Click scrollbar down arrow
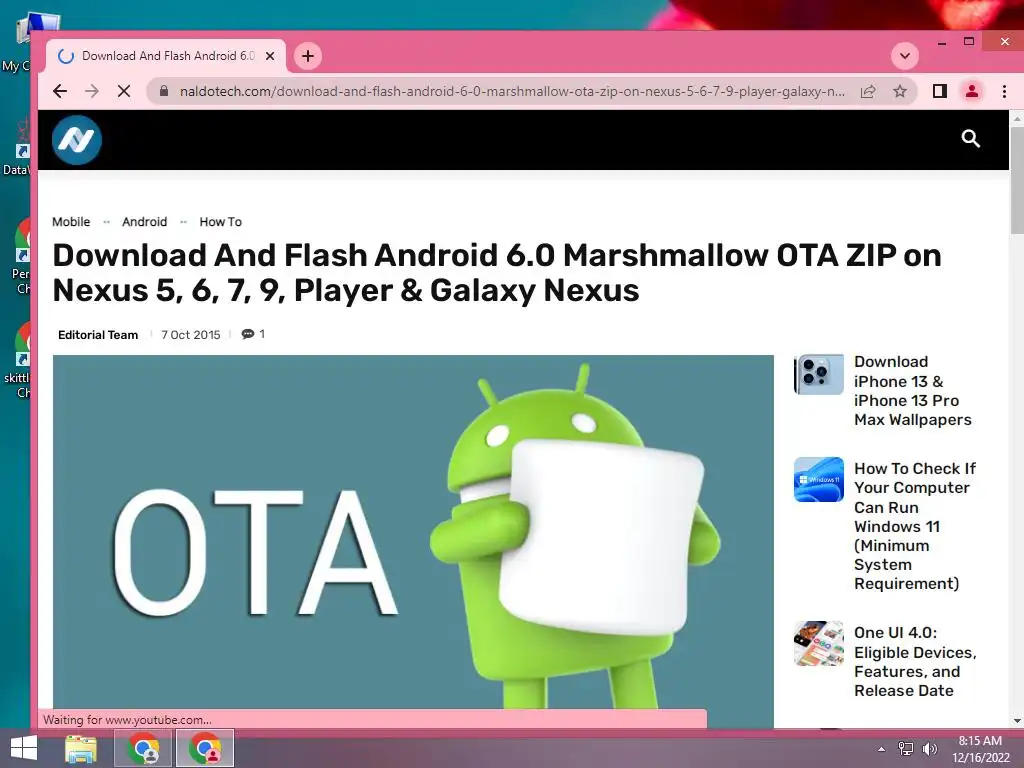The image size is (1024, 768). click(x=1016, y=721)
